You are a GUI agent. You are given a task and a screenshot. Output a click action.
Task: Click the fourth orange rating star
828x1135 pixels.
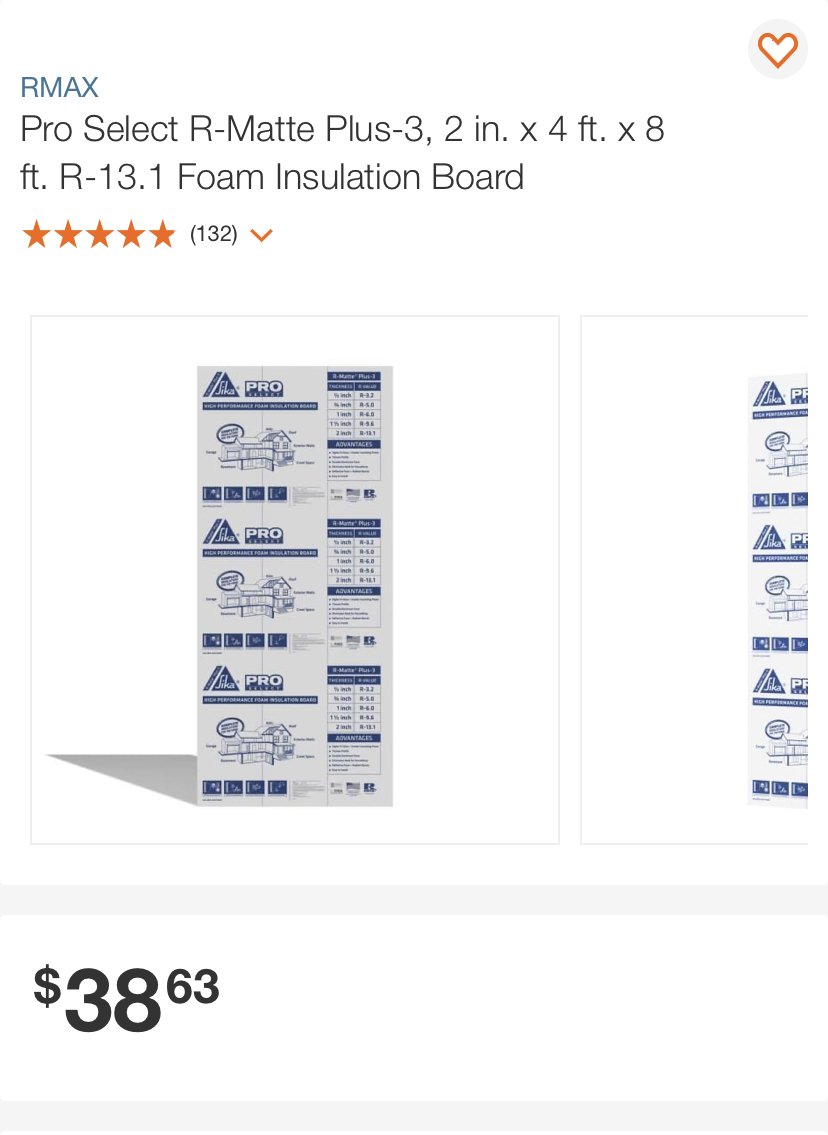pos(131,235)
